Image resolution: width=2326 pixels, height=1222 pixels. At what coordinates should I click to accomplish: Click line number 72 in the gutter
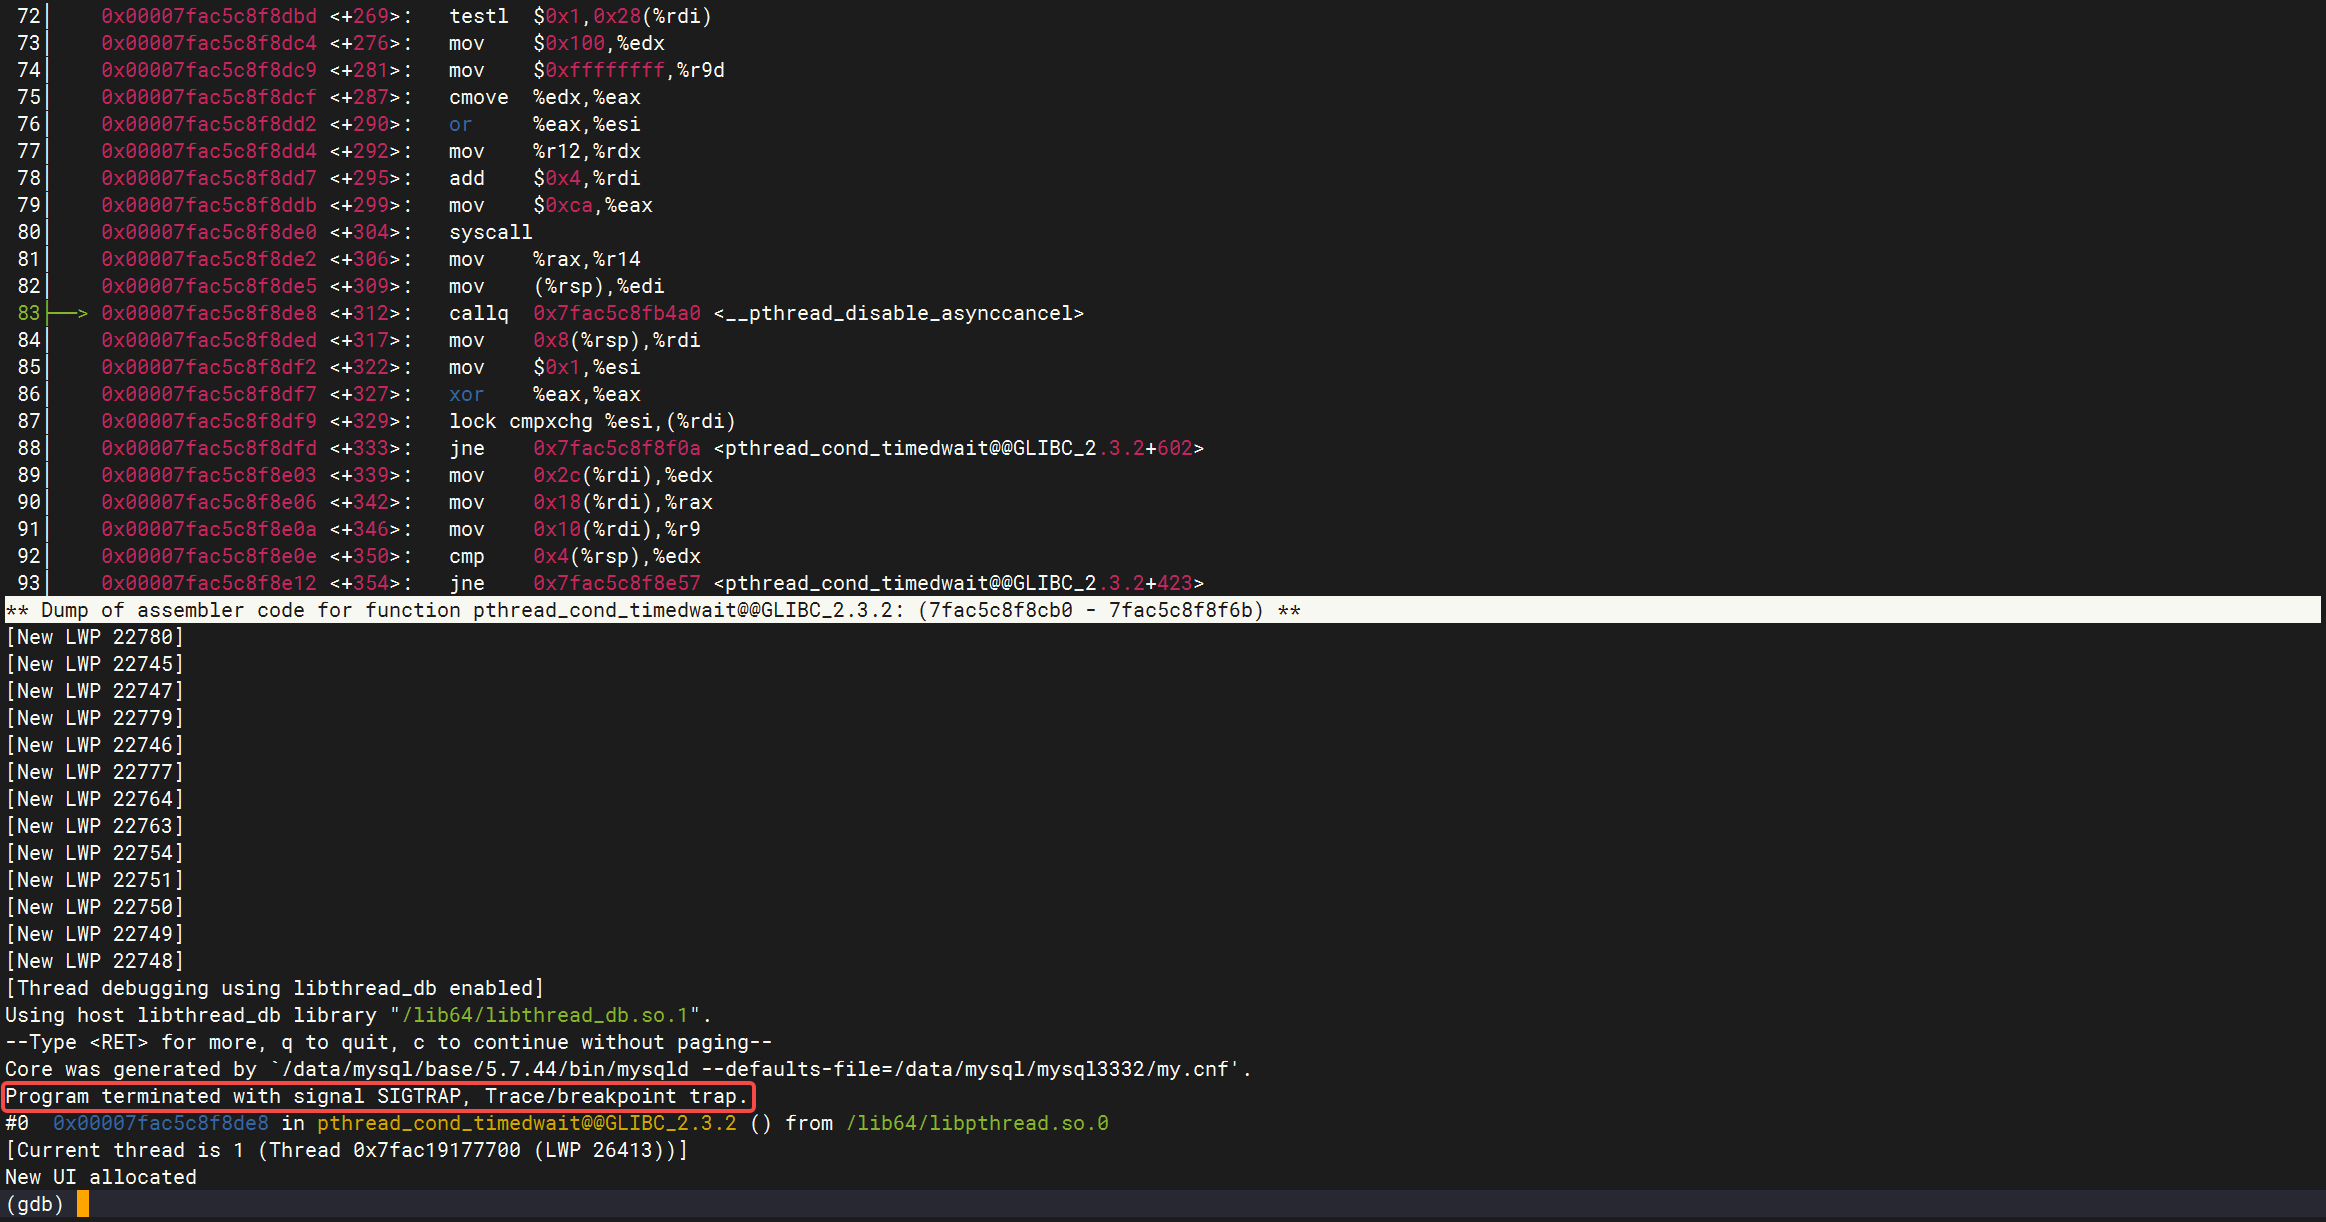coord(29,17)
